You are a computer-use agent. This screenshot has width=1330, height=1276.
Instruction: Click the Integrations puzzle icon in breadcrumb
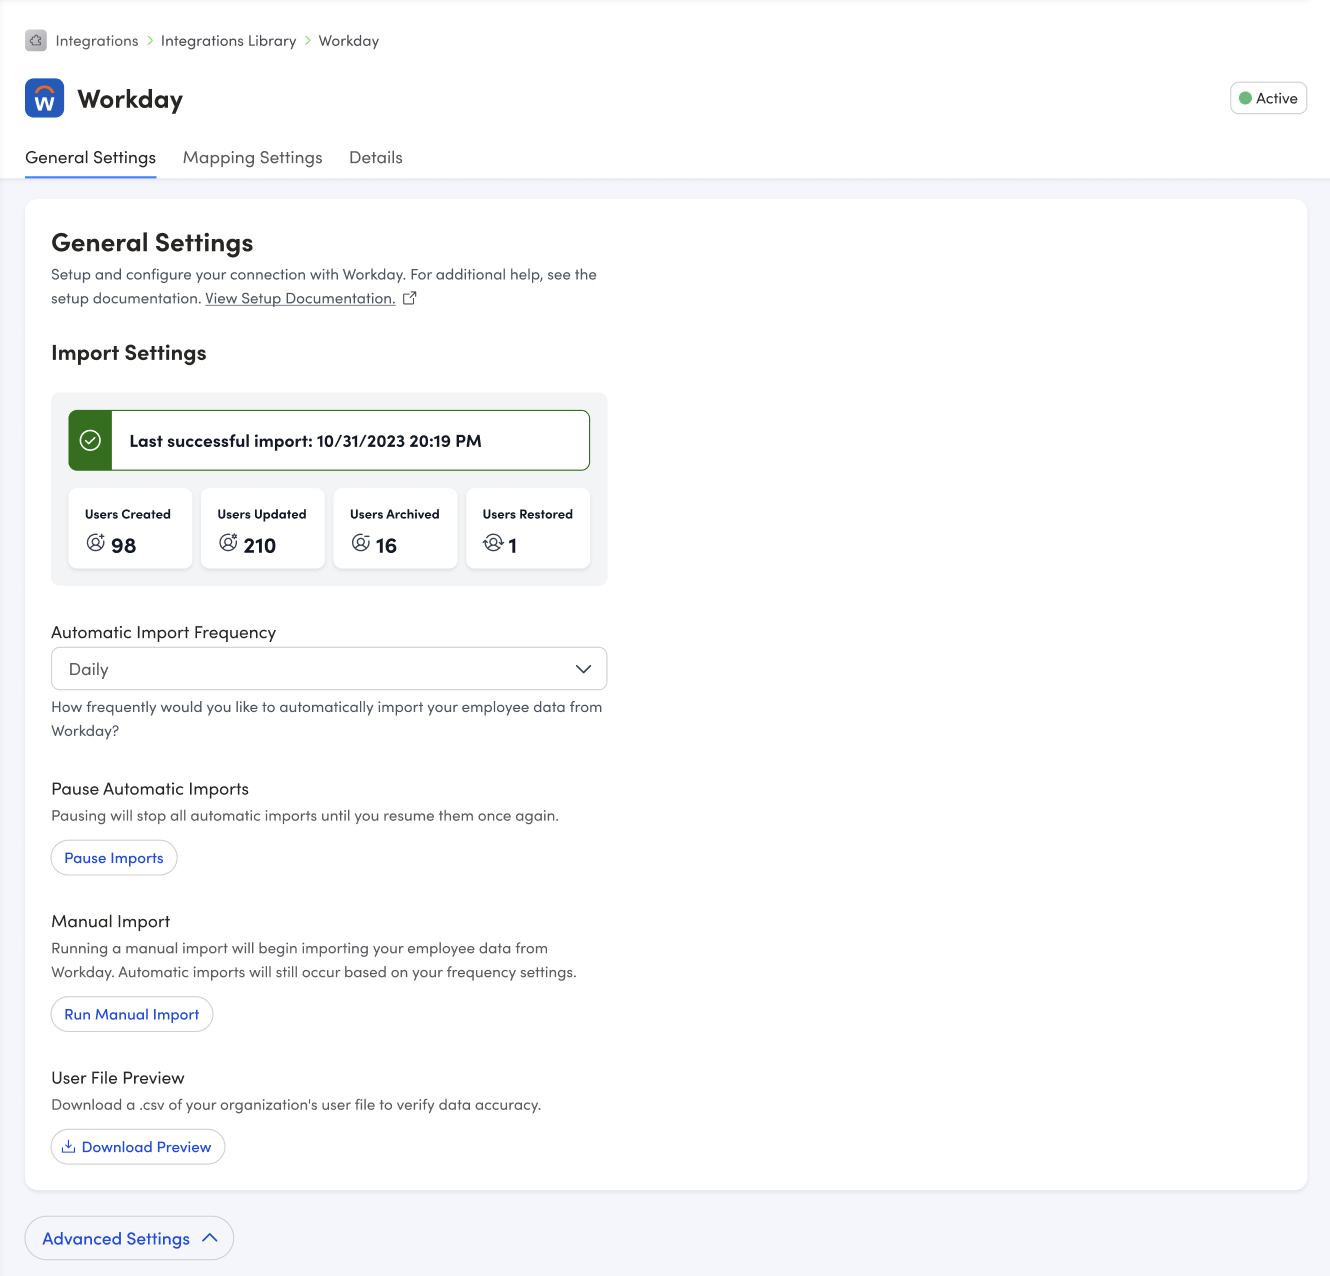click(x=36, y=41)
